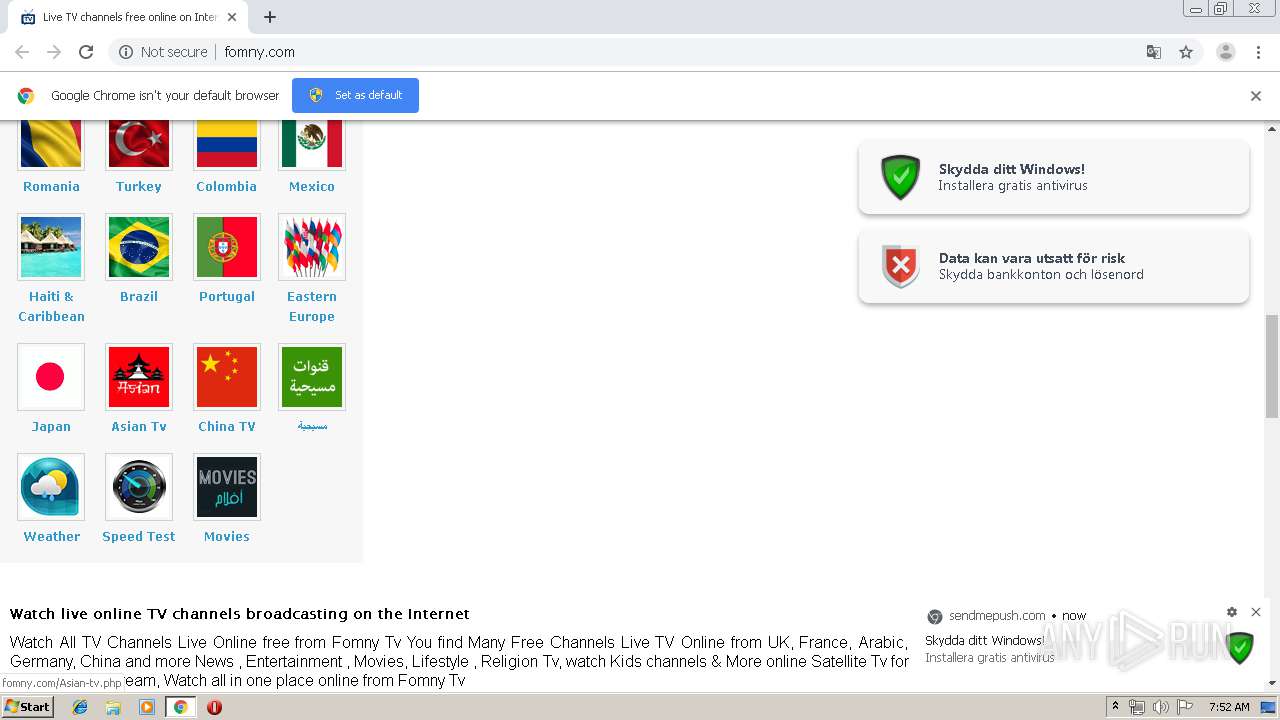Open Windows Media Player on taskbar
This screenshot has height=720, width=1280.
click(147, 707)
